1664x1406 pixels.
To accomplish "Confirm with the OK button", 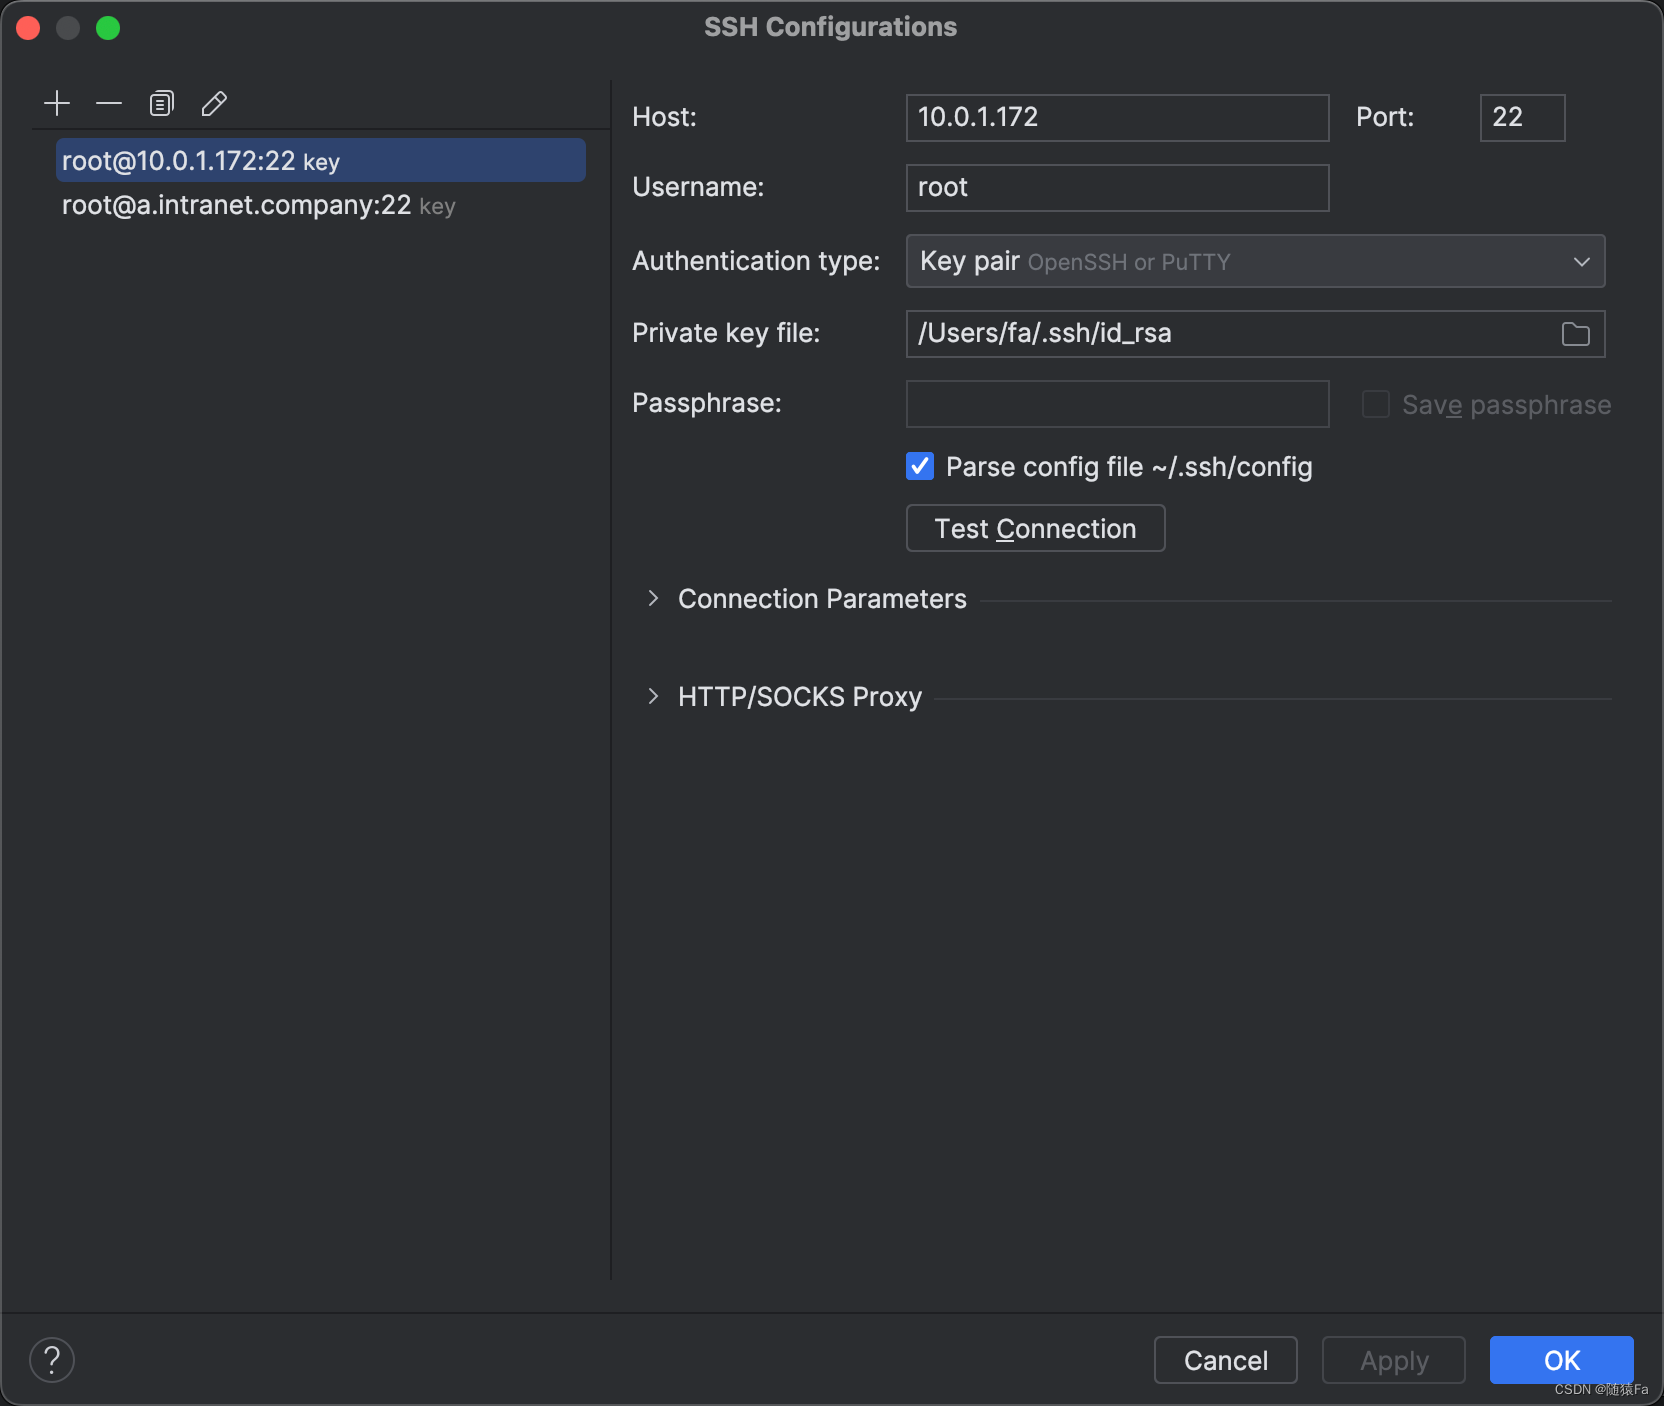I will [x=1561, y=1360].
